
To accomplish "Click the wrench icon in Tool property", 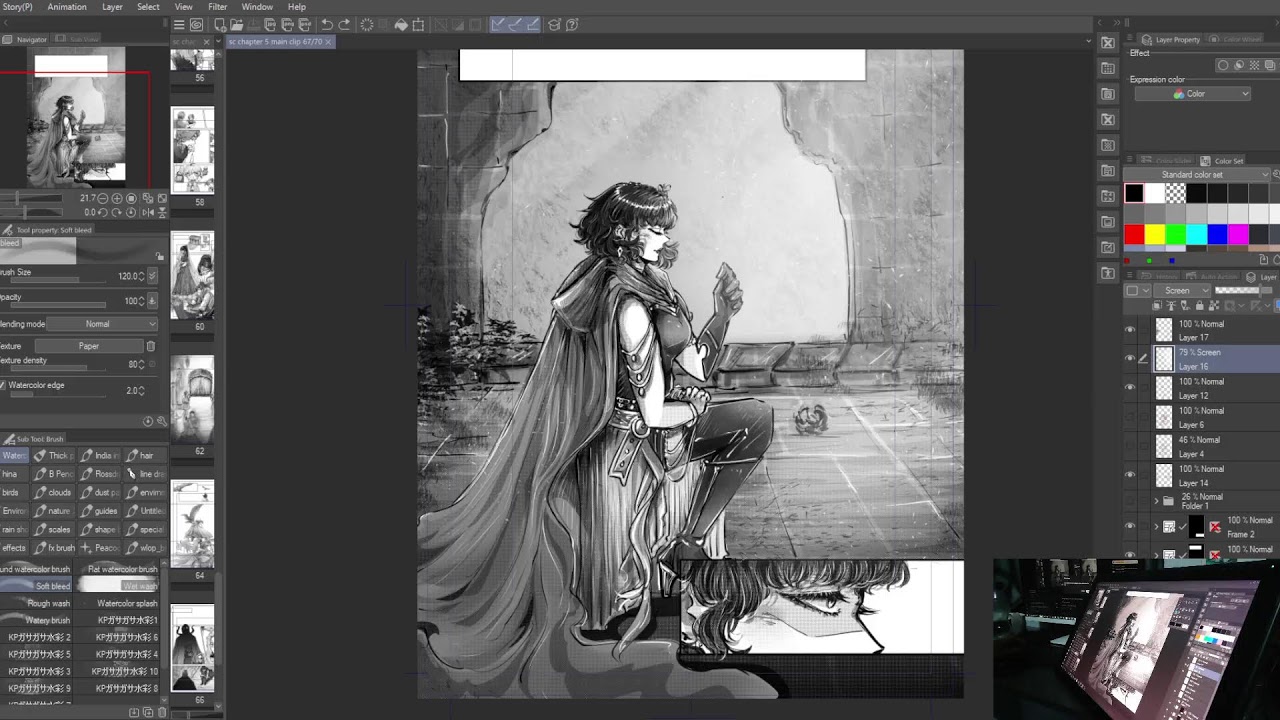I will [161, 421].
